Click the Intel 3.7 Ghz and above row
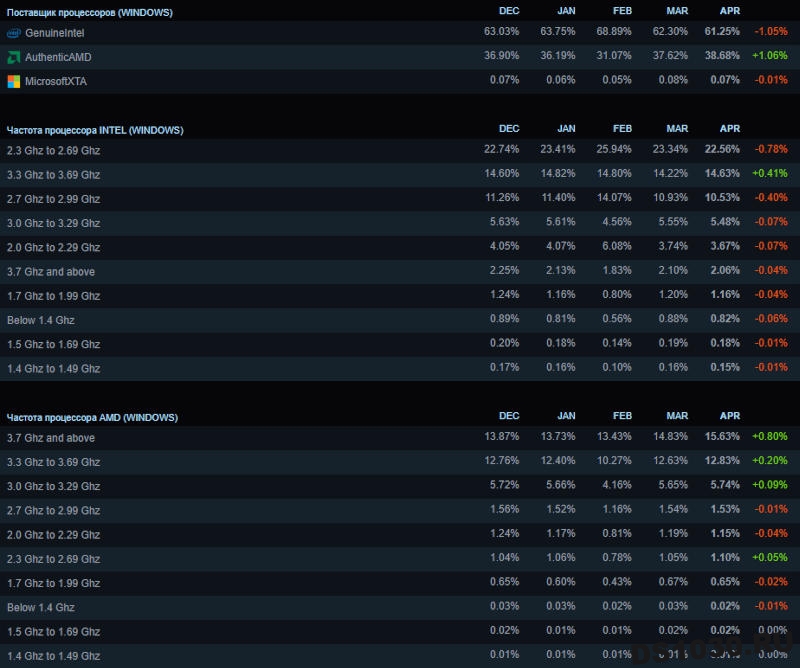 coord(400,271)
